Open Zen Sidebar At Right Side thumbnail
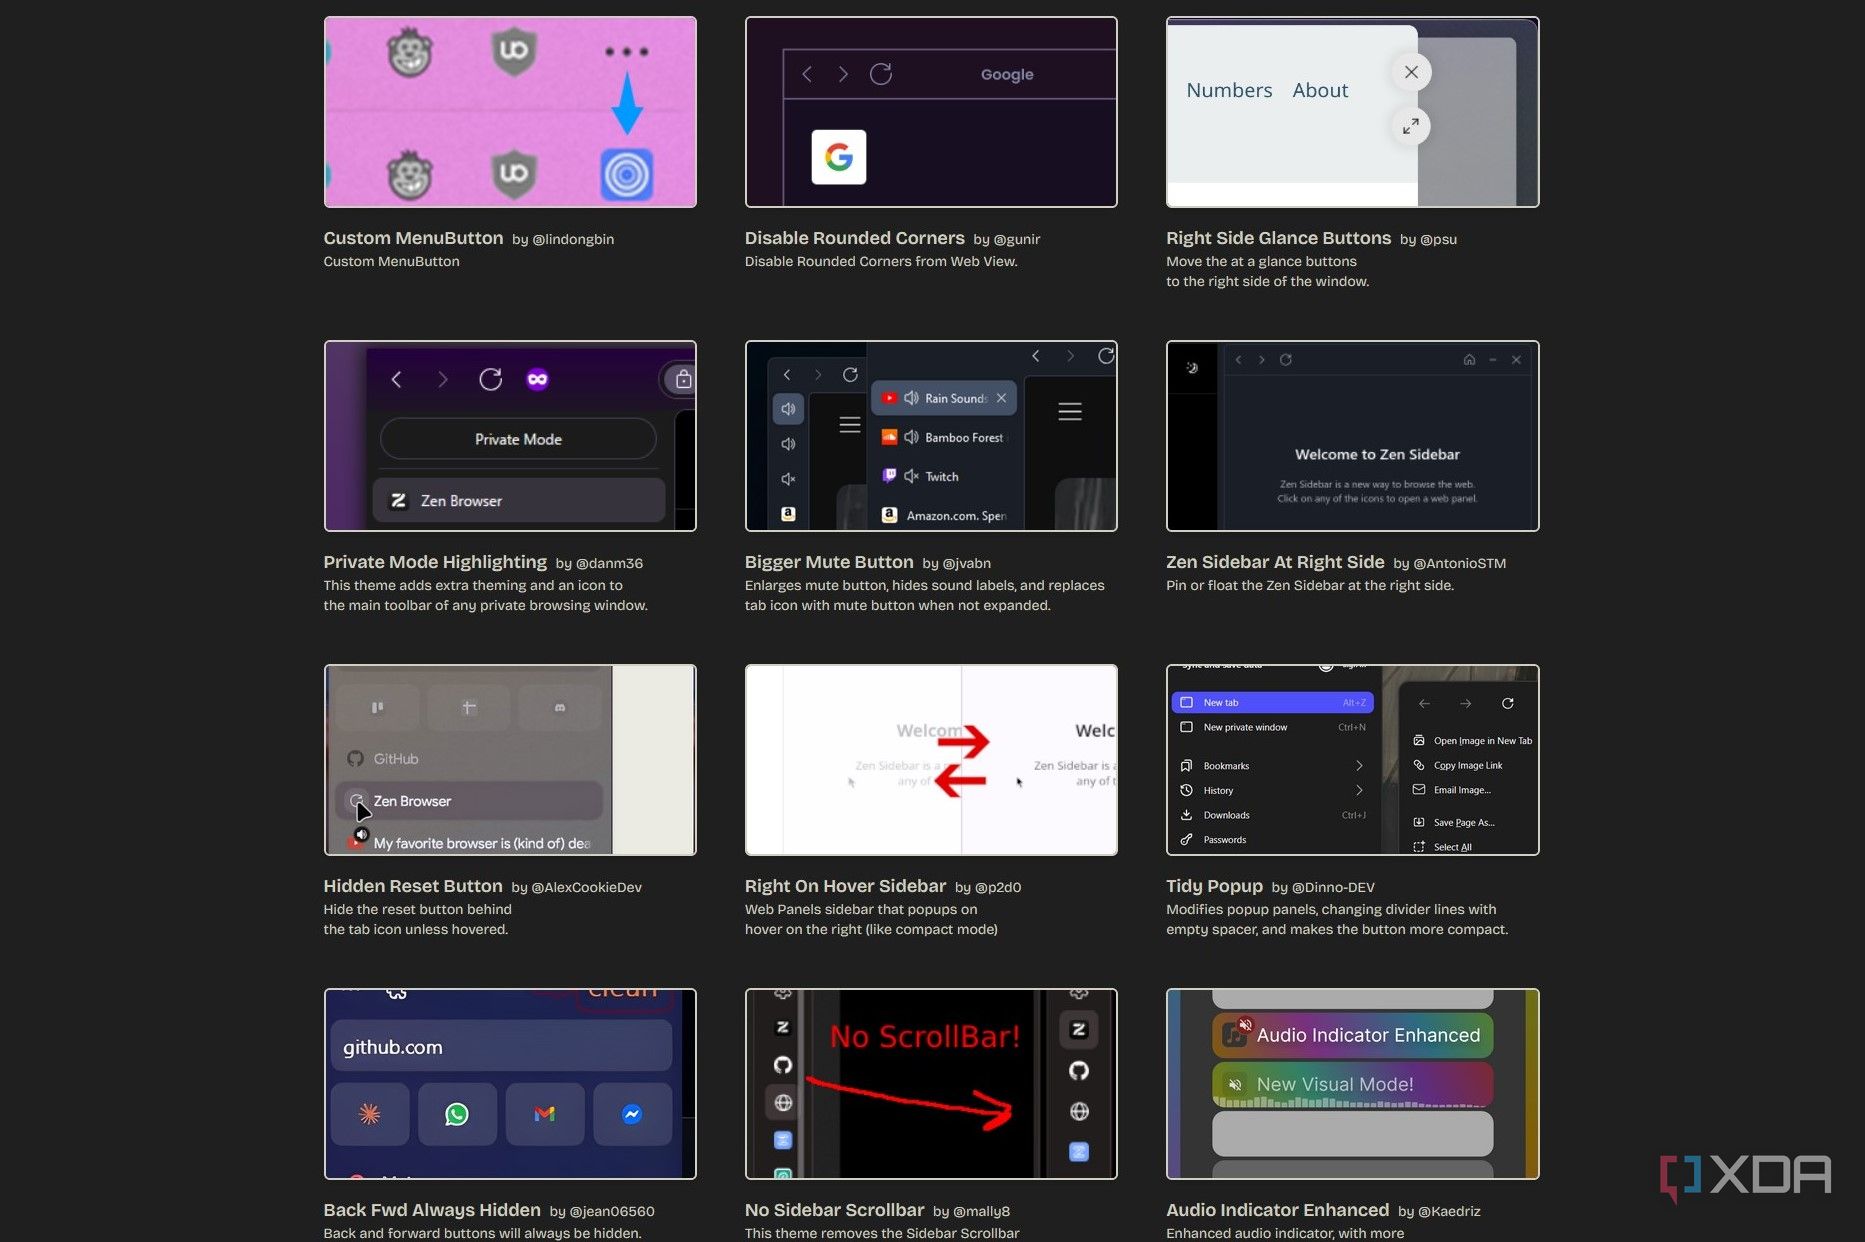 (1352, 436)
